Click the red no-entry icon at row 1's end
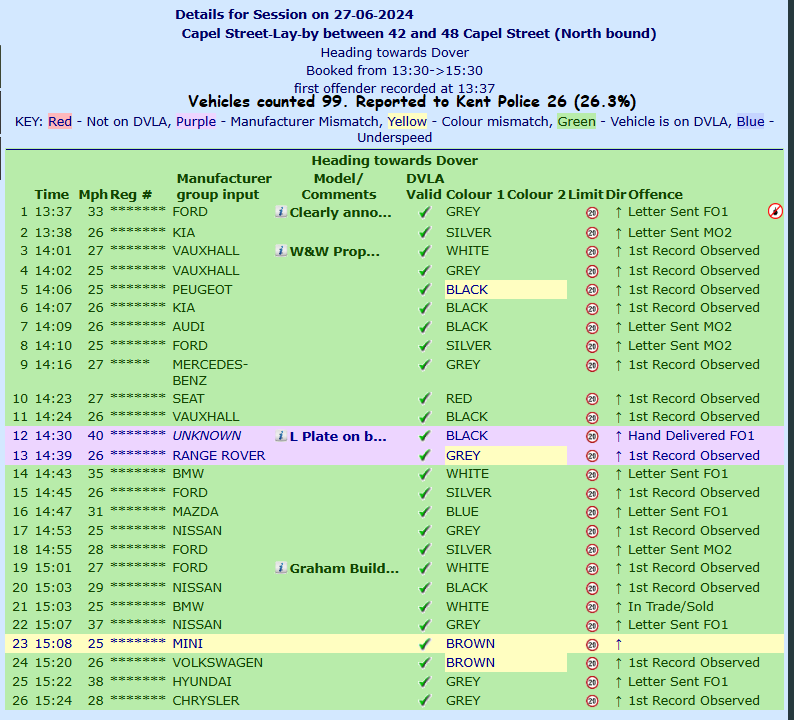This screenshot has height=720, width=794. [775, 211]
